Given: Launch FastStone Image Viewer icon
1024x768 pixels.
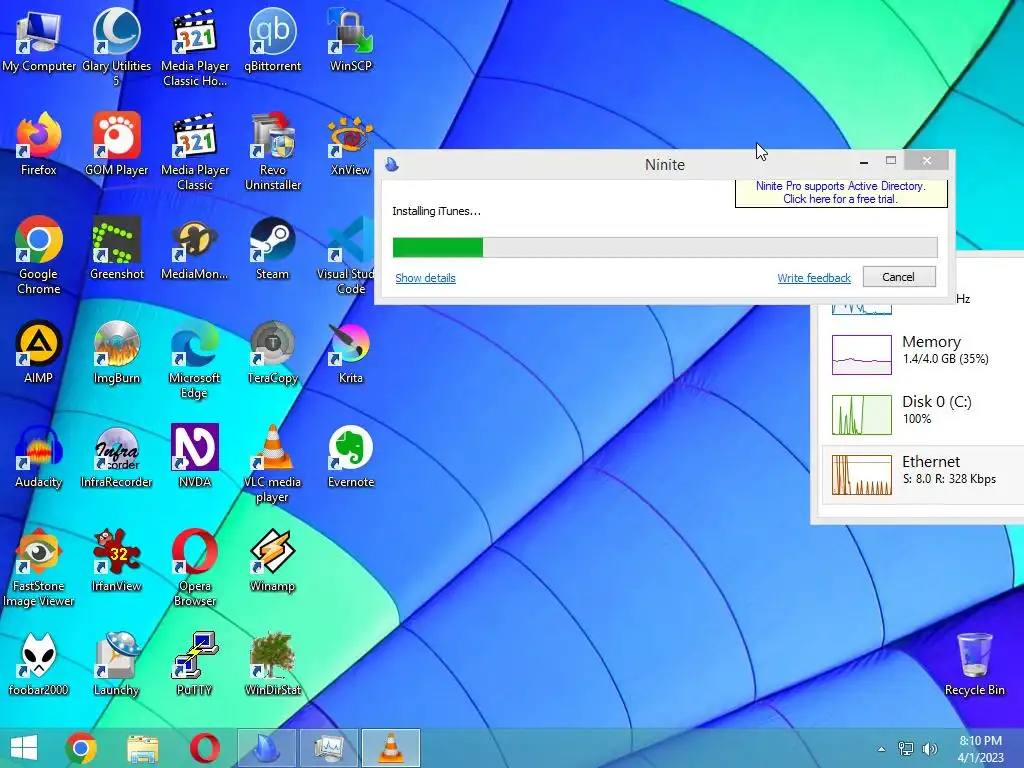Looking at the screenshot, I should point(39,567).
